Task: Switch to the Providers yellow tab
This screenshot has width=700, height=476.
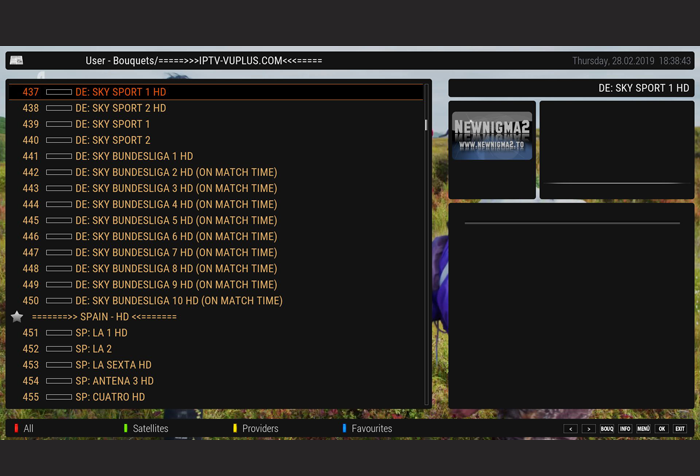Action: point(256,429)
